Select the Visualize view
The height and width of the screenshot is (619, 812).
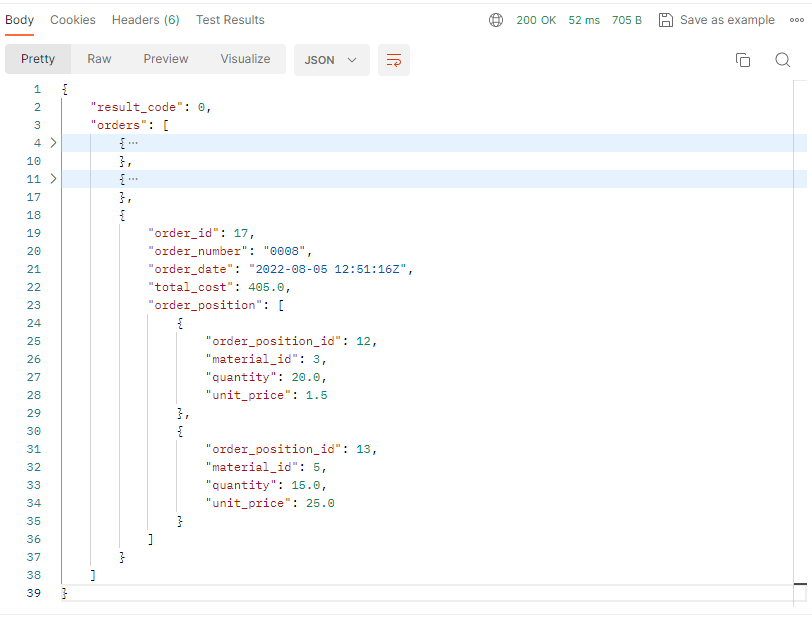[245, 59]
